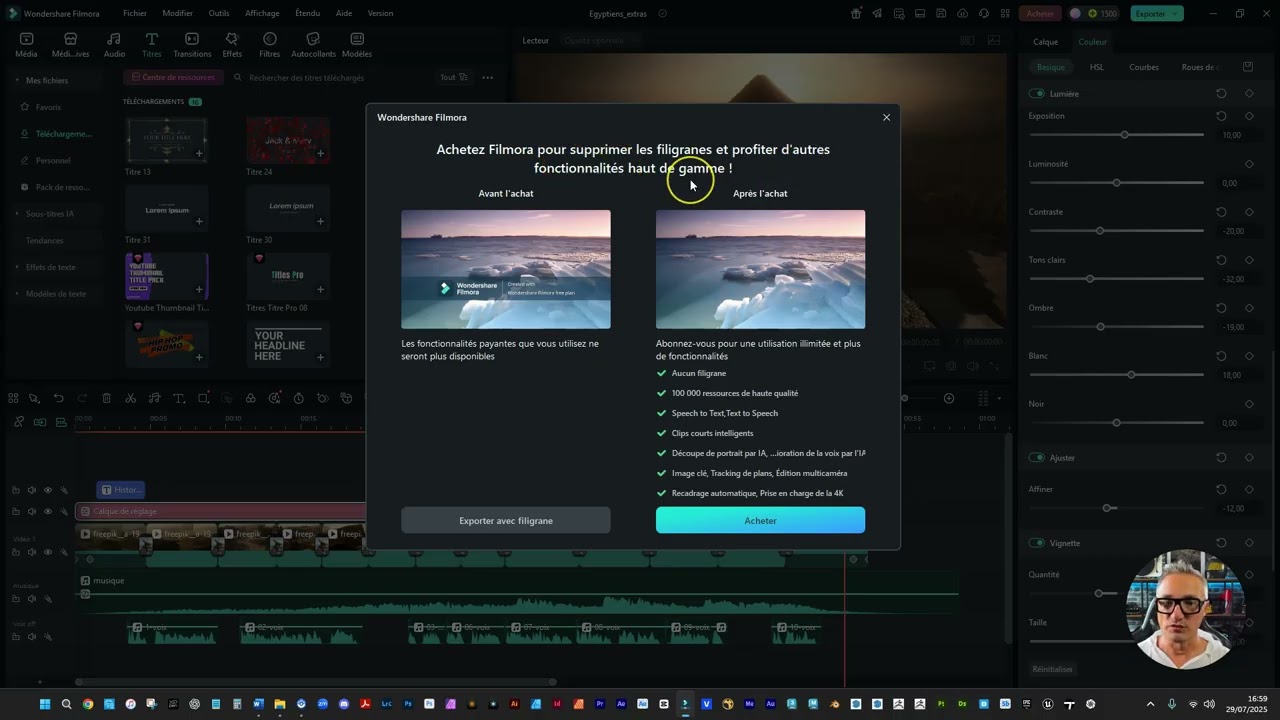Open the Tout filter dropdown

(452, 77)
